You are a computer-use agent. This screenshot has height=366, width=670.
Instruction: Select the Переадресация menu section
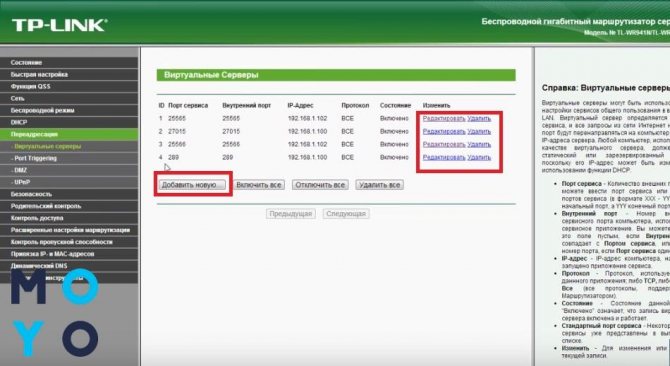pyautogui.click(x=69, y=134)
